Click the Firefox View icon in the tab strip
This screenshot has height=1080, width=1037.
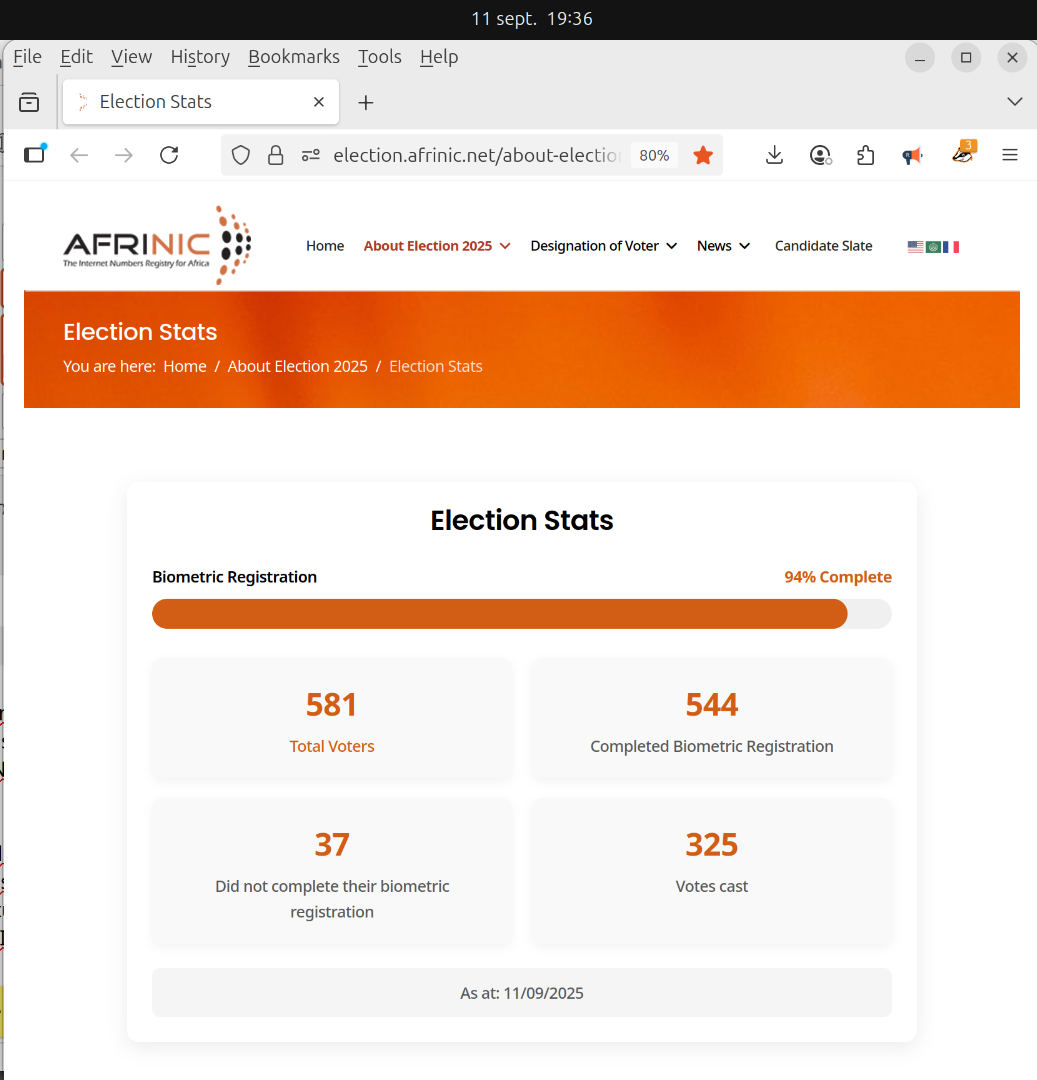tap(29, 102)
